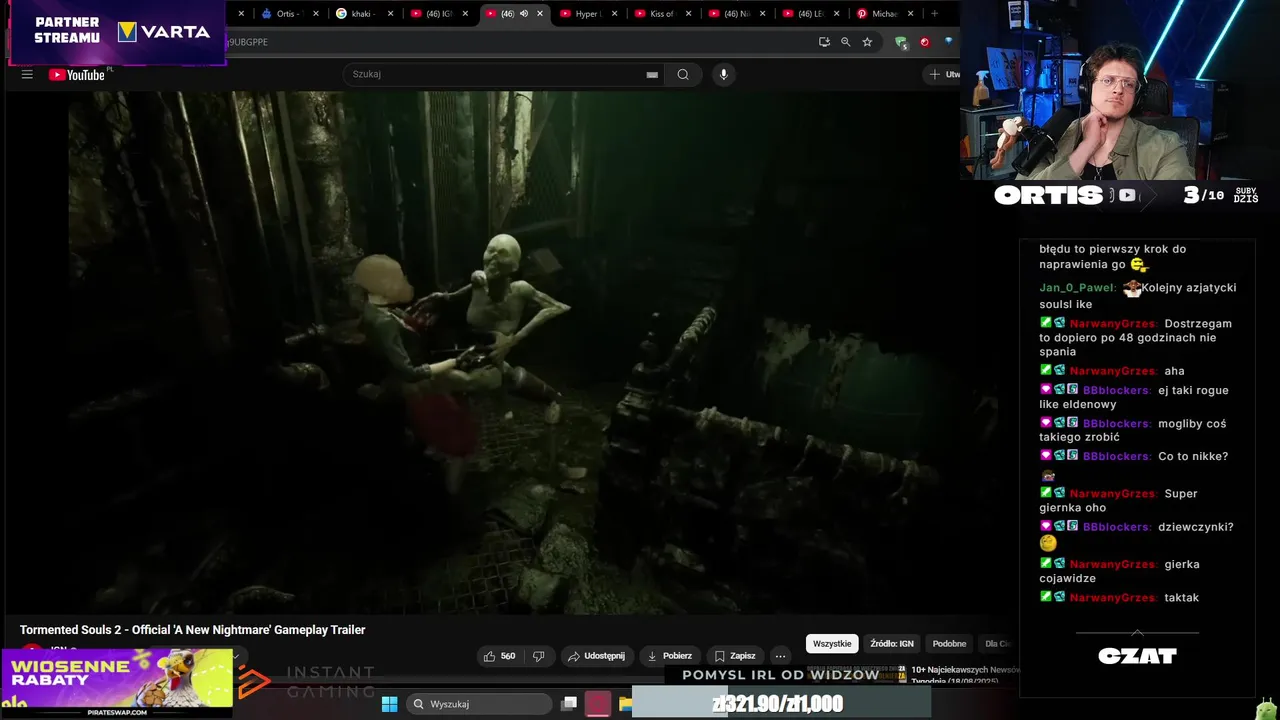Open the on-screen keyboard icon in search
The width and height of the screenshot is (1280, 720).
(x=652, y=74)
